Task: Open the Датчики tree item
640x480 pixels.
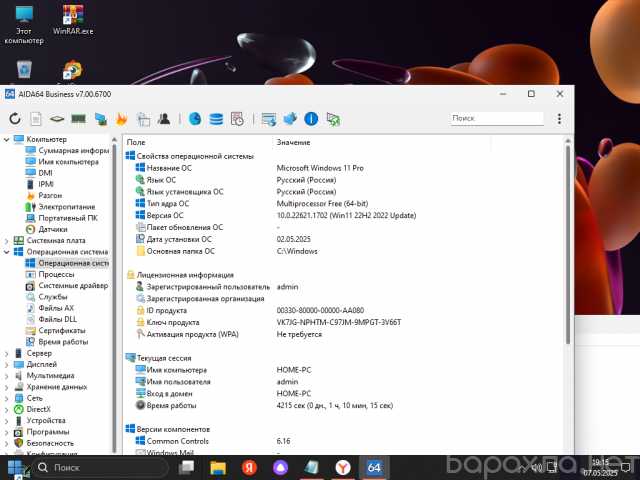Action: (47, 229)
